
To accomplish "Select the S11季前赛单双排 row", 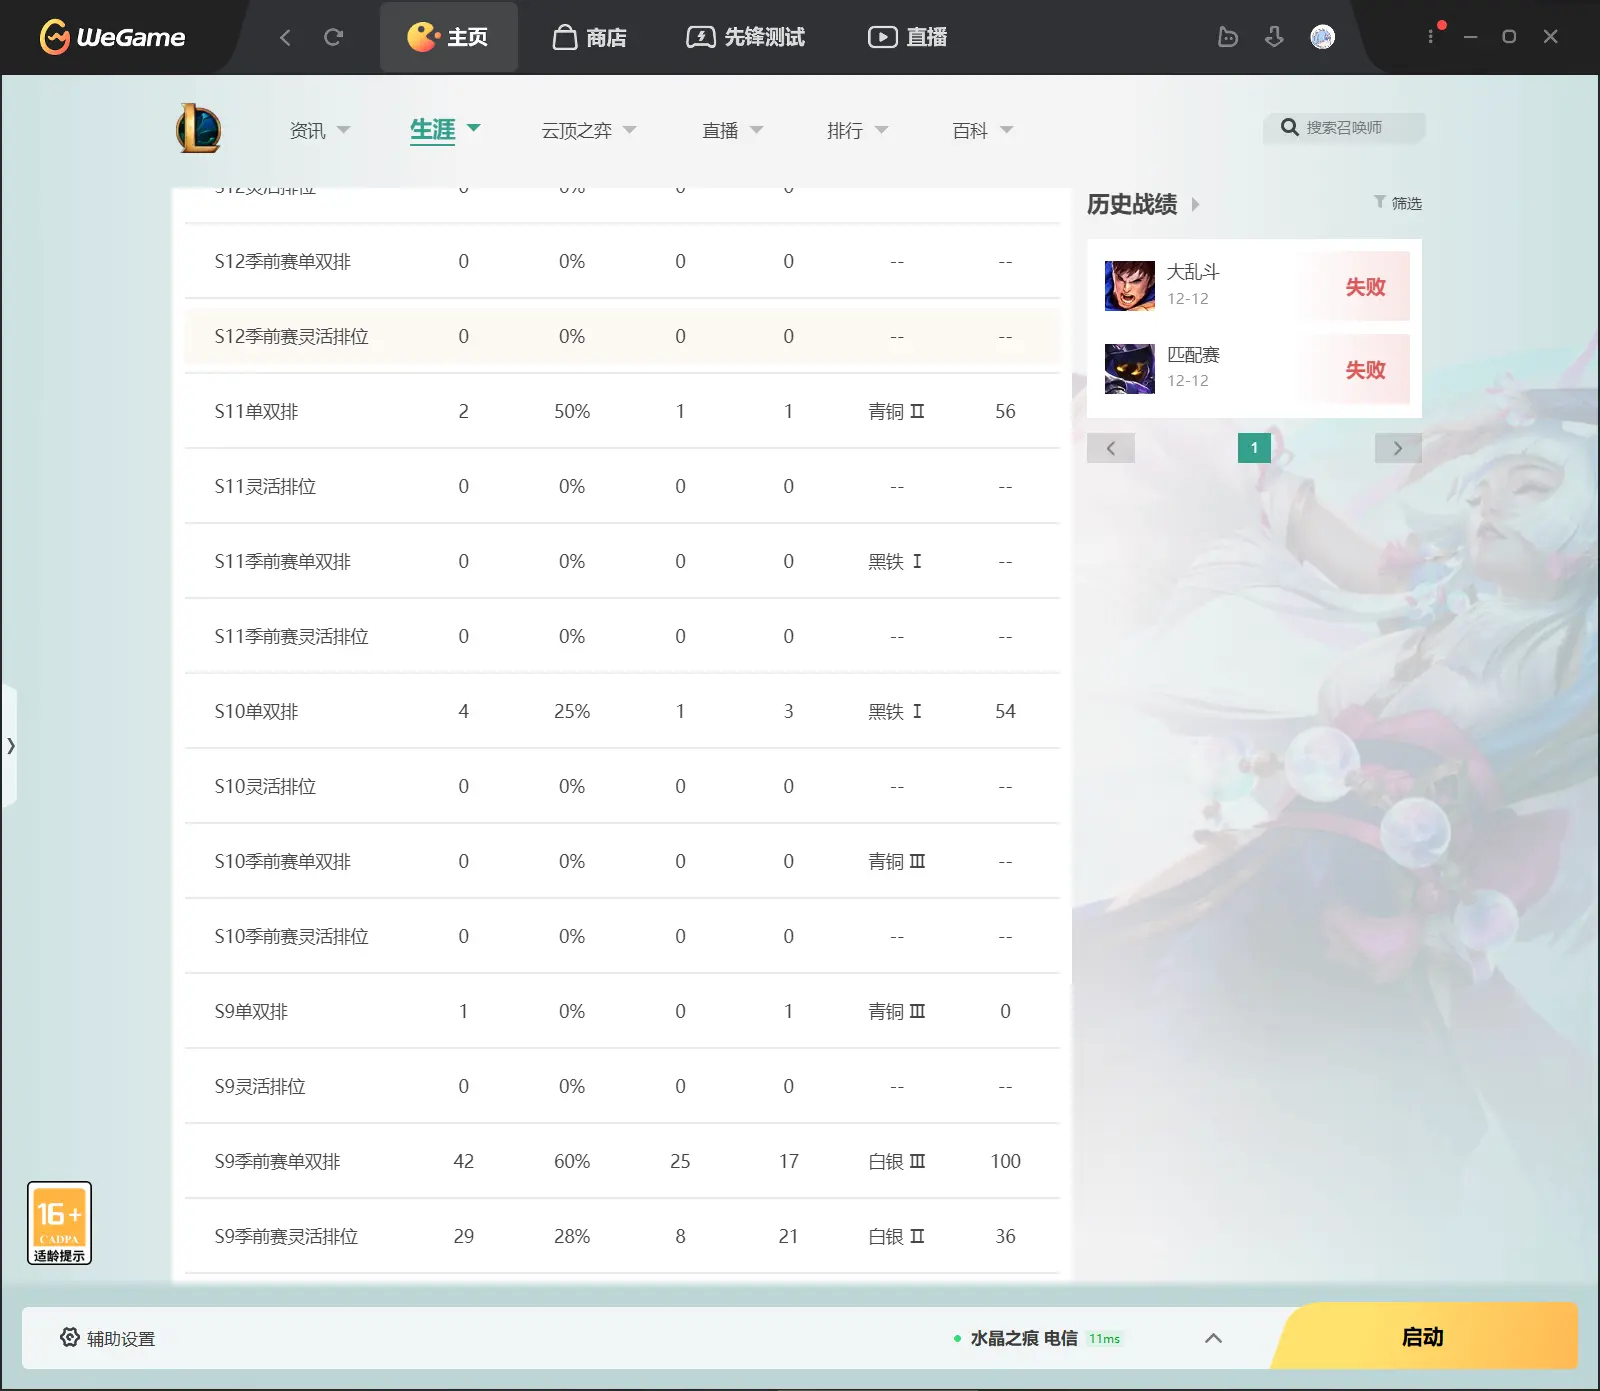I will [x=622, y=561].
